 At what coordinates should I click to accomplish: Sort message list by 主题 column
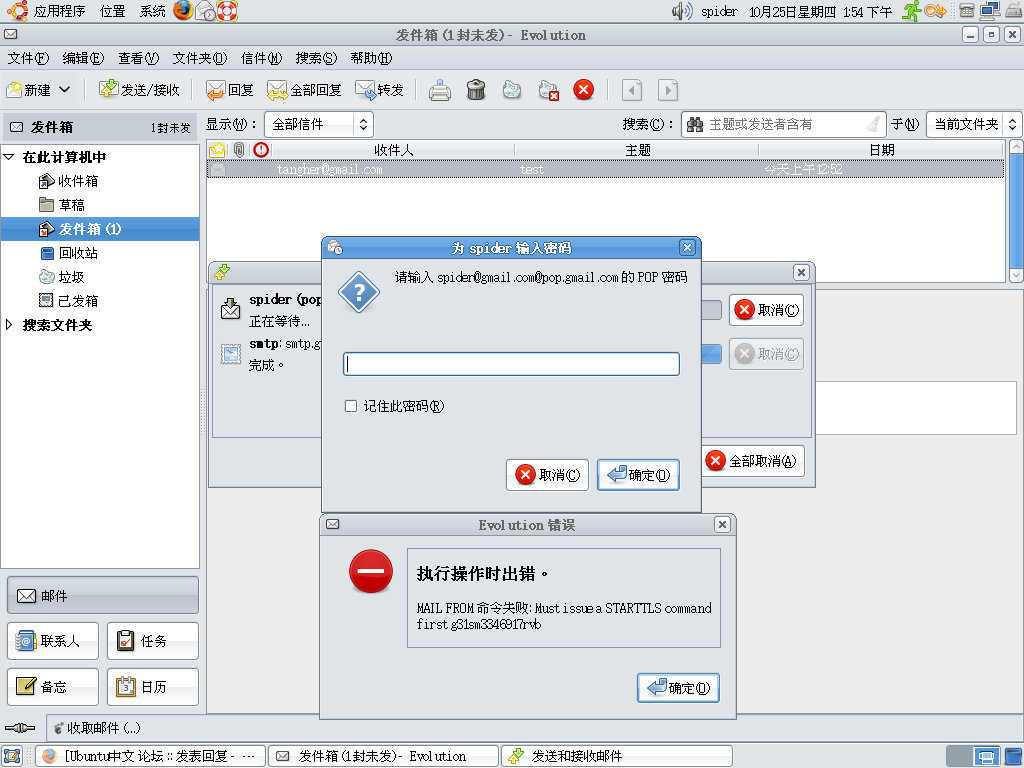coord(637,150)
